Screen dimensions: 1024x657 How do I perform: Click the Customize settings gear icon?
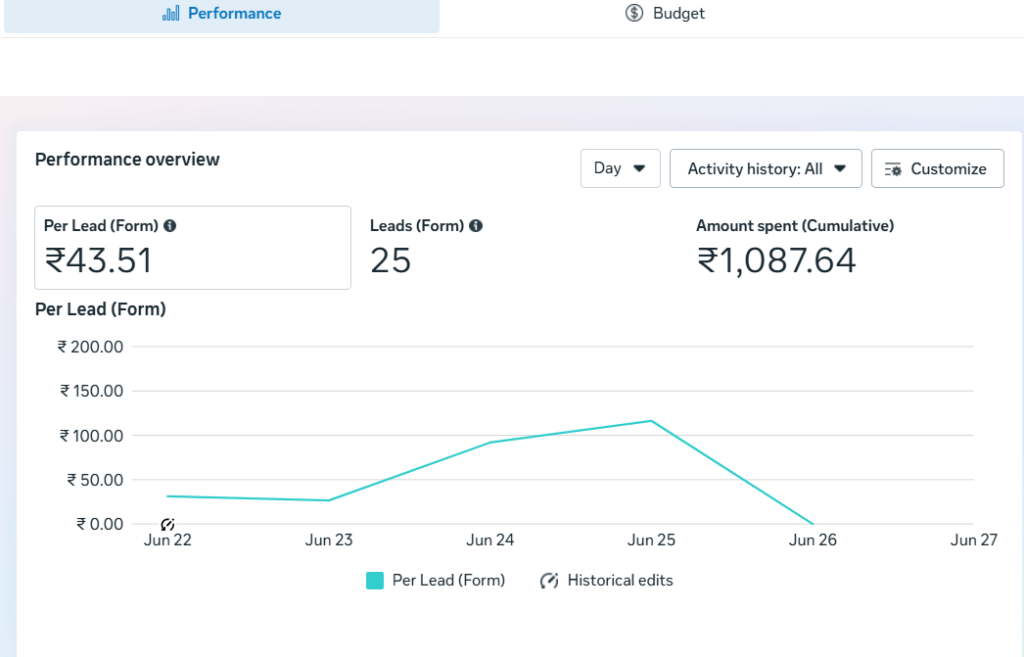(893, 169)
